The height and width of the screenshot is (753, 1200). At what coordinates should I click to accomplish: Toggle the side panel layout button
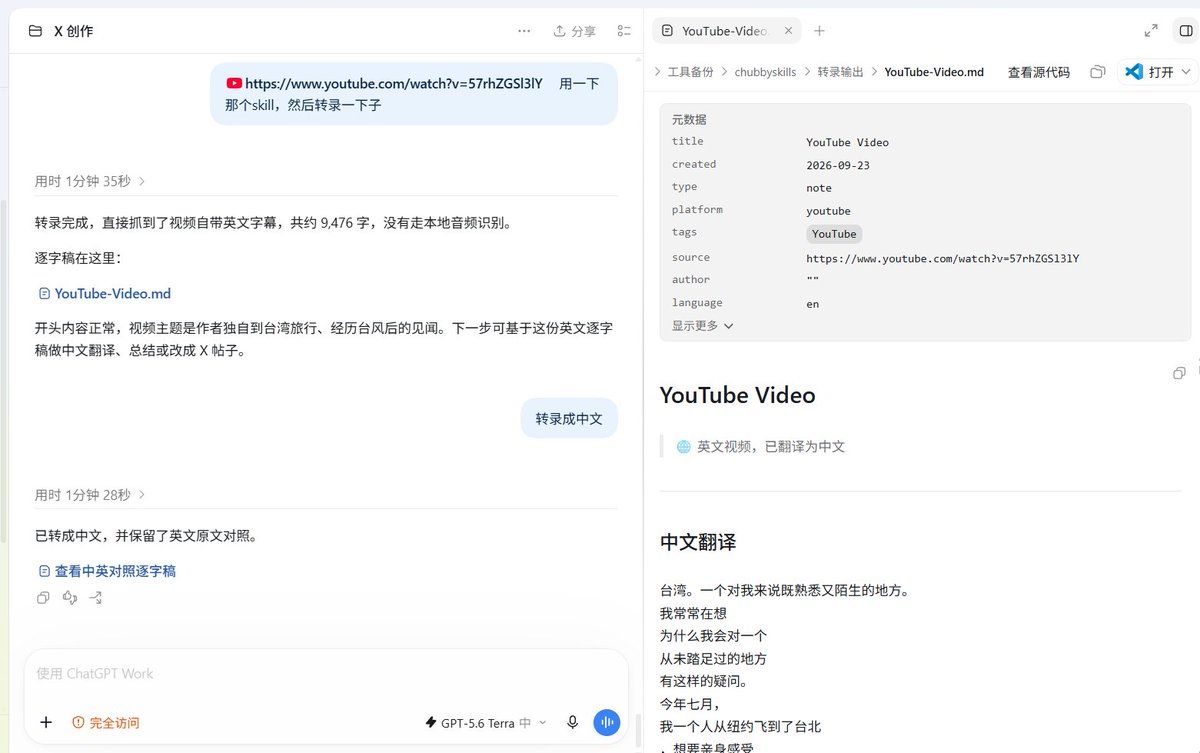pyautogui.click(x=1184, y=31)
